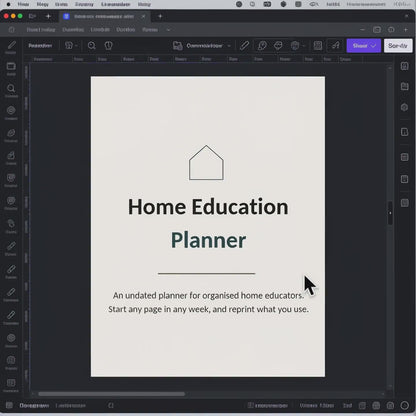Image resolution: width=416 pixels, height=416 pixels.
Task: Click the plus icon left of the document tab
Action: [x=48, y=16]
